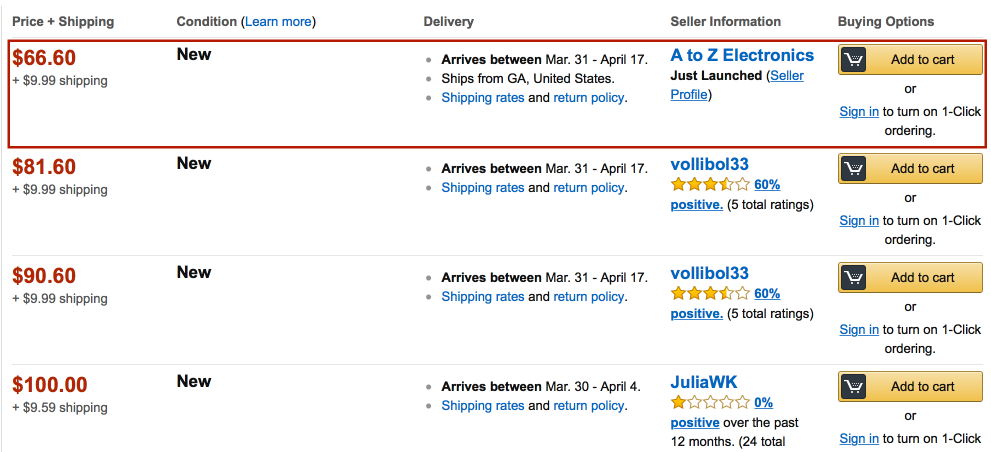The height and width of the screenshot is (452, 991).
Task: Click star rating of $90.60 vollibol33 offer
Action: click(710, 293)
